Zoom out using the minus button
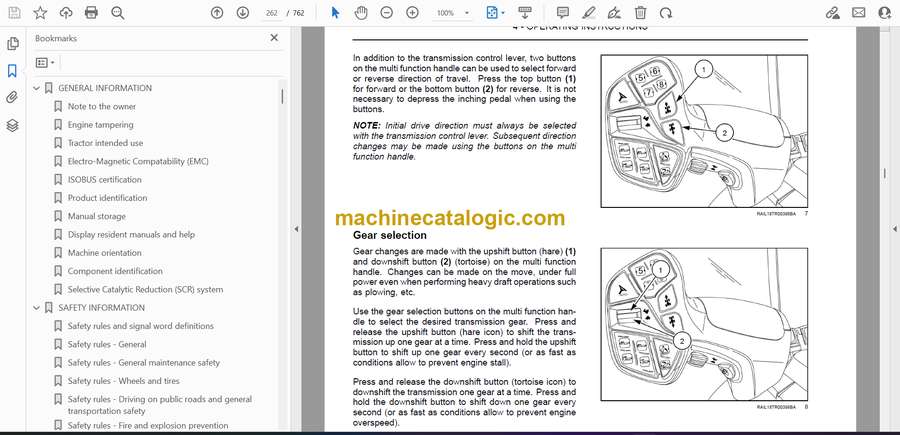The image size is (900, 435). pos(385,13)
